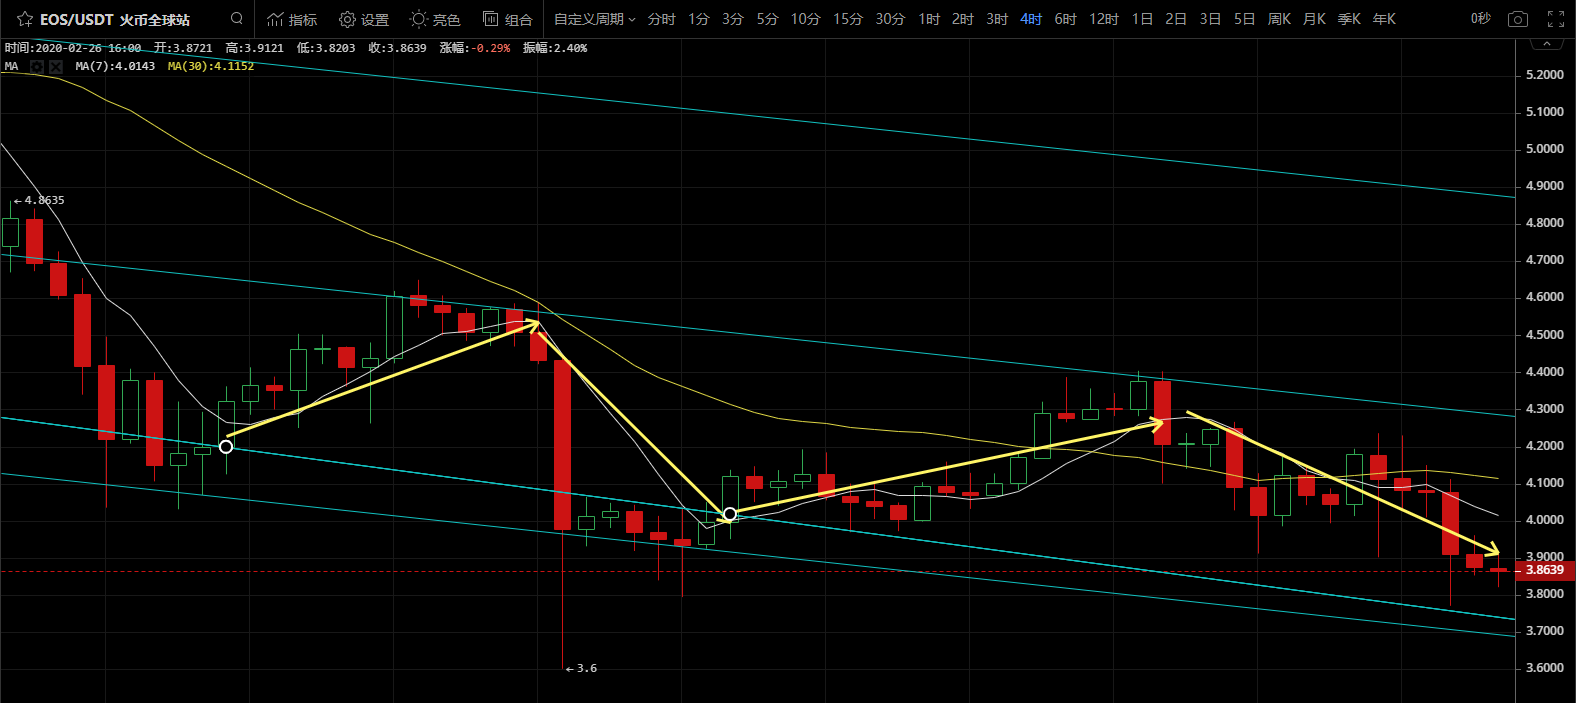
Task: Open the 指标 indicators panel
Action: click(292, 19)
